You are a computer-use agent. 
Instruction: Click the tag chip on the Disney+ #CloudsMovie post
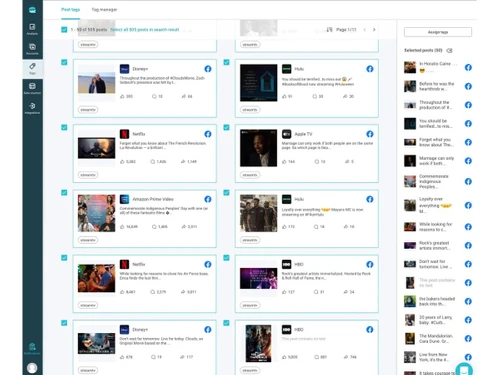click(x=88, y=110)
